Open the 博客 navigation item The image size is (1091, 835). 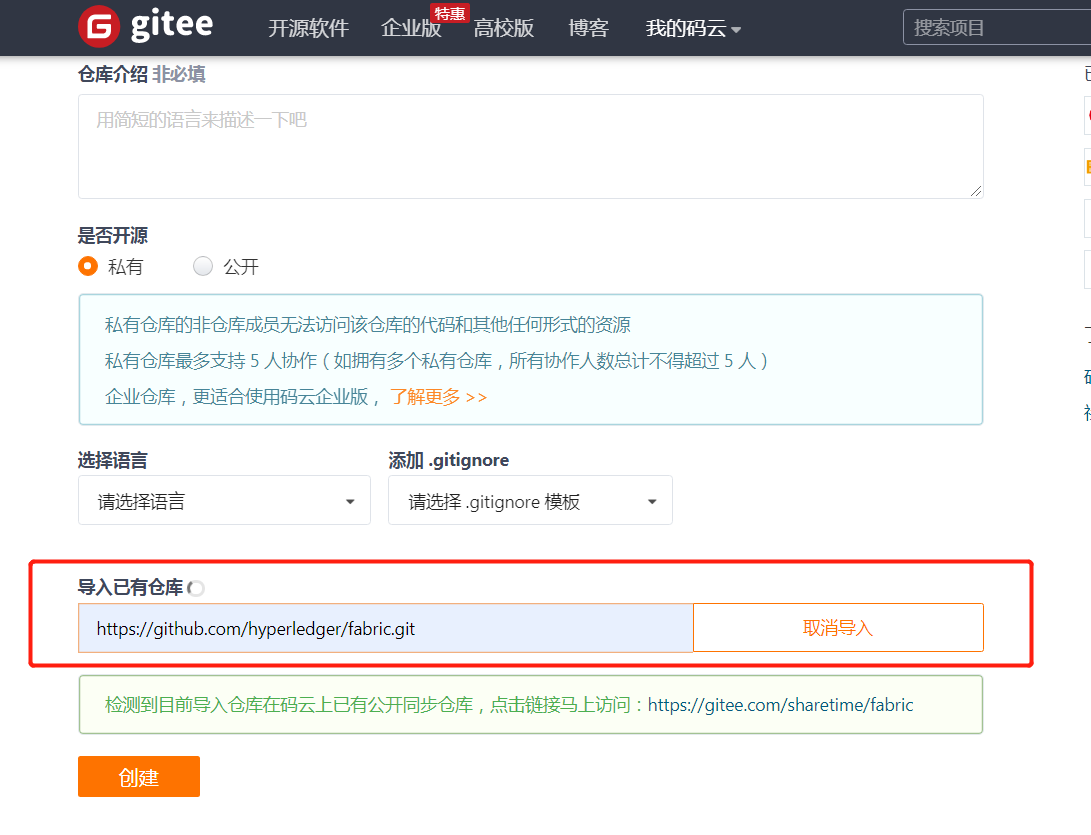click(589, 28)
